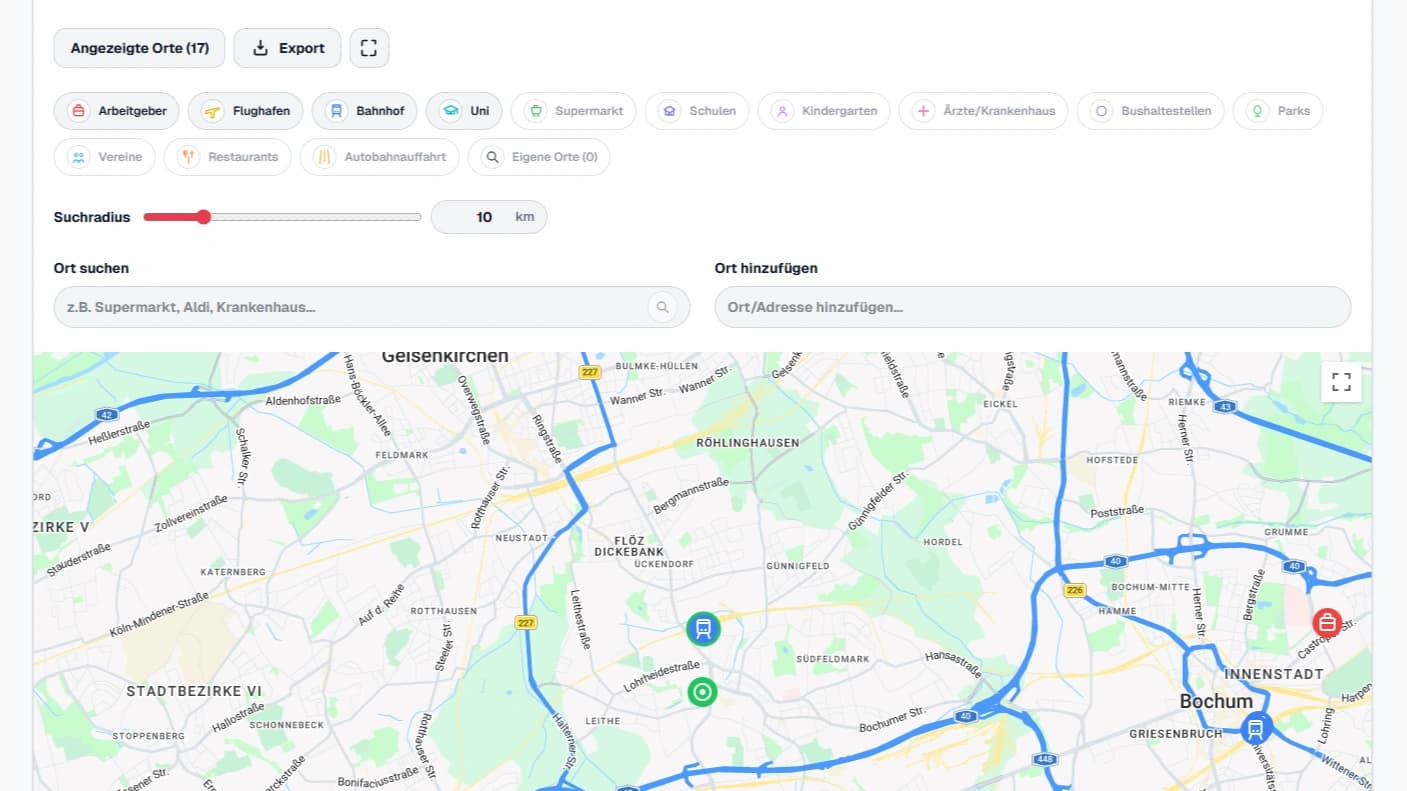Click the Export button
The height and width of the screenshot is (791, 1407).
point(288,48)
